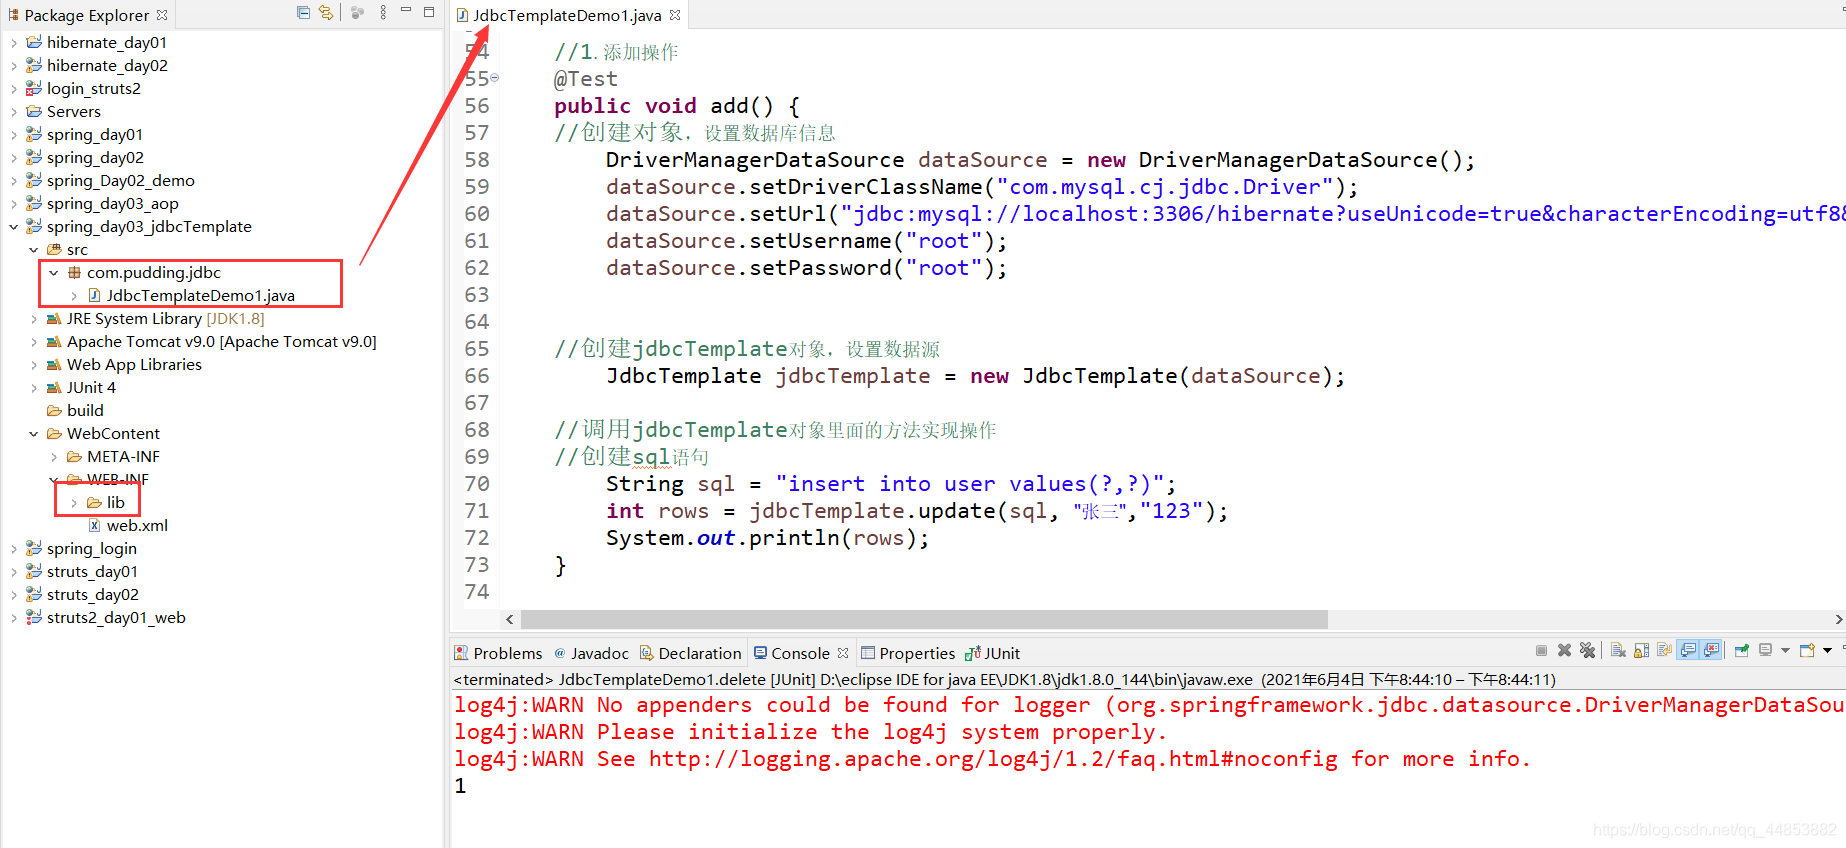Switch to Declaration tab

[x=690, y=653]
